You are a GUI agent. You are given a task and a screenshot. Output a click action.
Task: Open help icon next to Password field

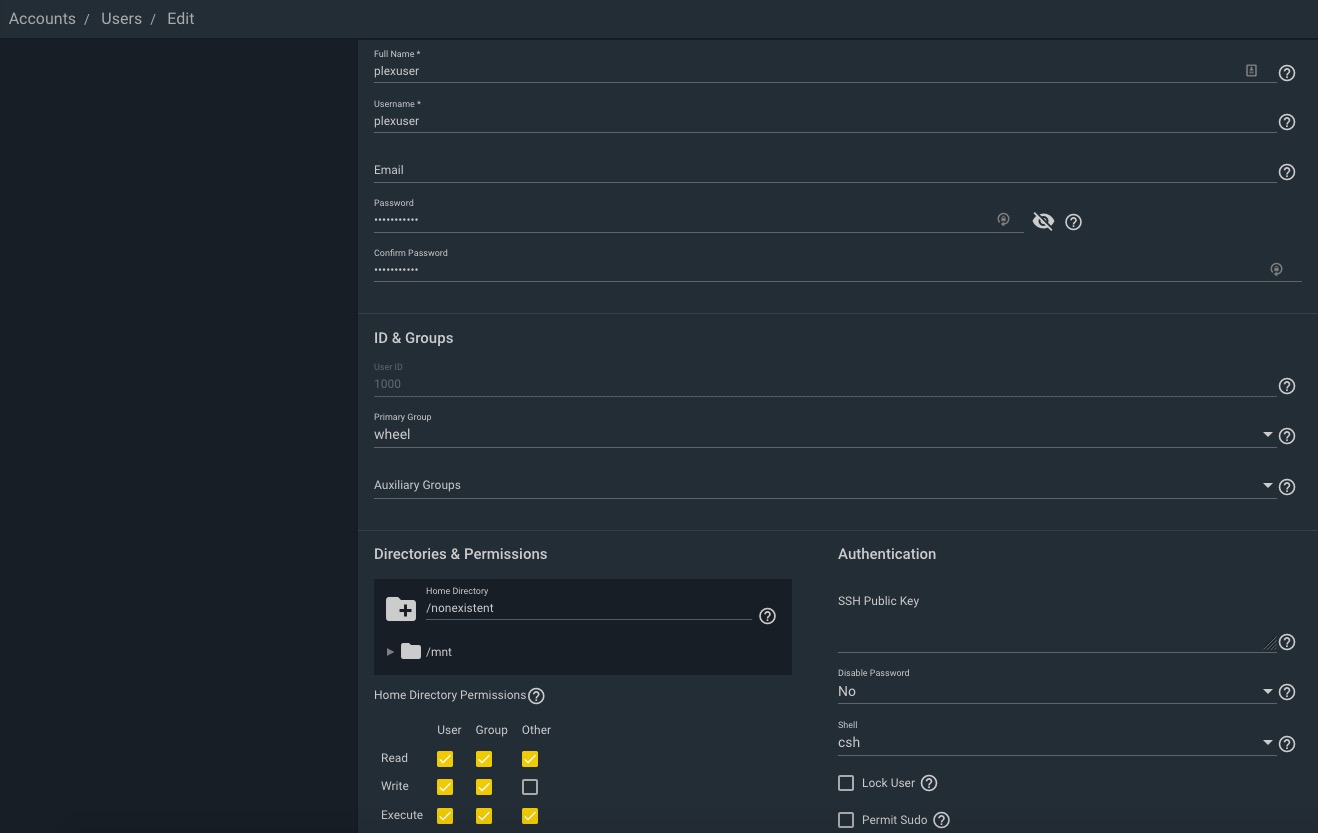1073,222
